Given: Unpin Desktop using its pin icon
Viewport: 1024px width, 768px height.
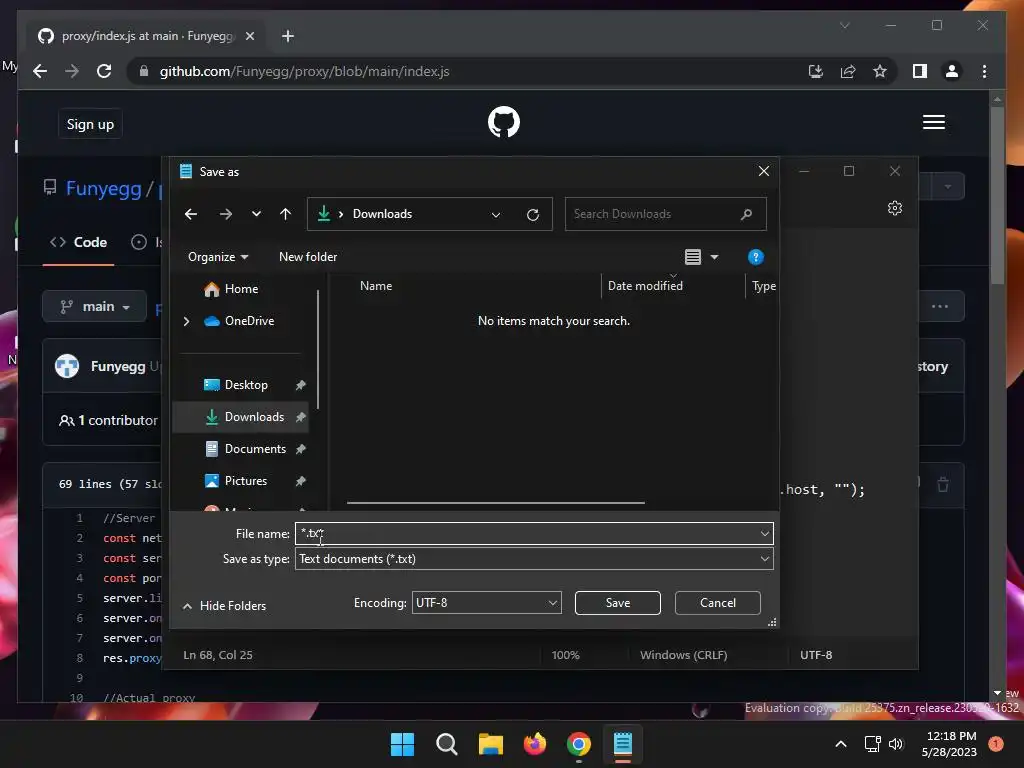Looking at the screenshot, I should tap(300, 385).
